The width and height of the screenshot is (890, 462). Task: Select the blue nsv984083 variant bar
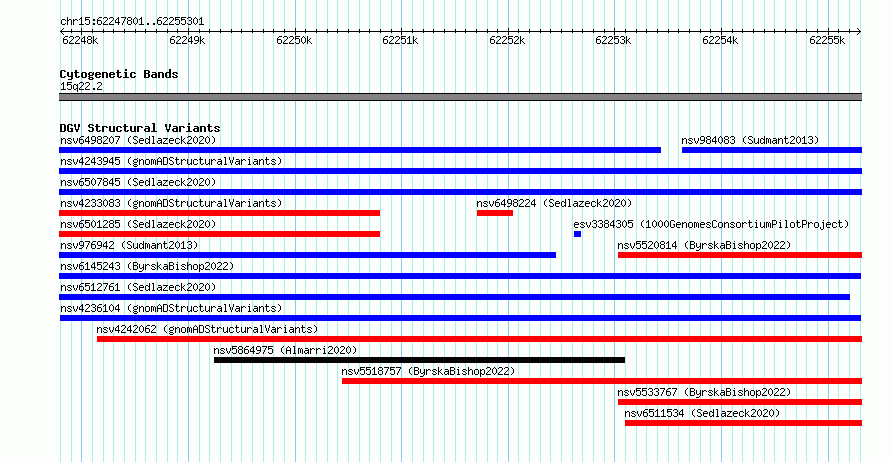[x=772, y=150]
